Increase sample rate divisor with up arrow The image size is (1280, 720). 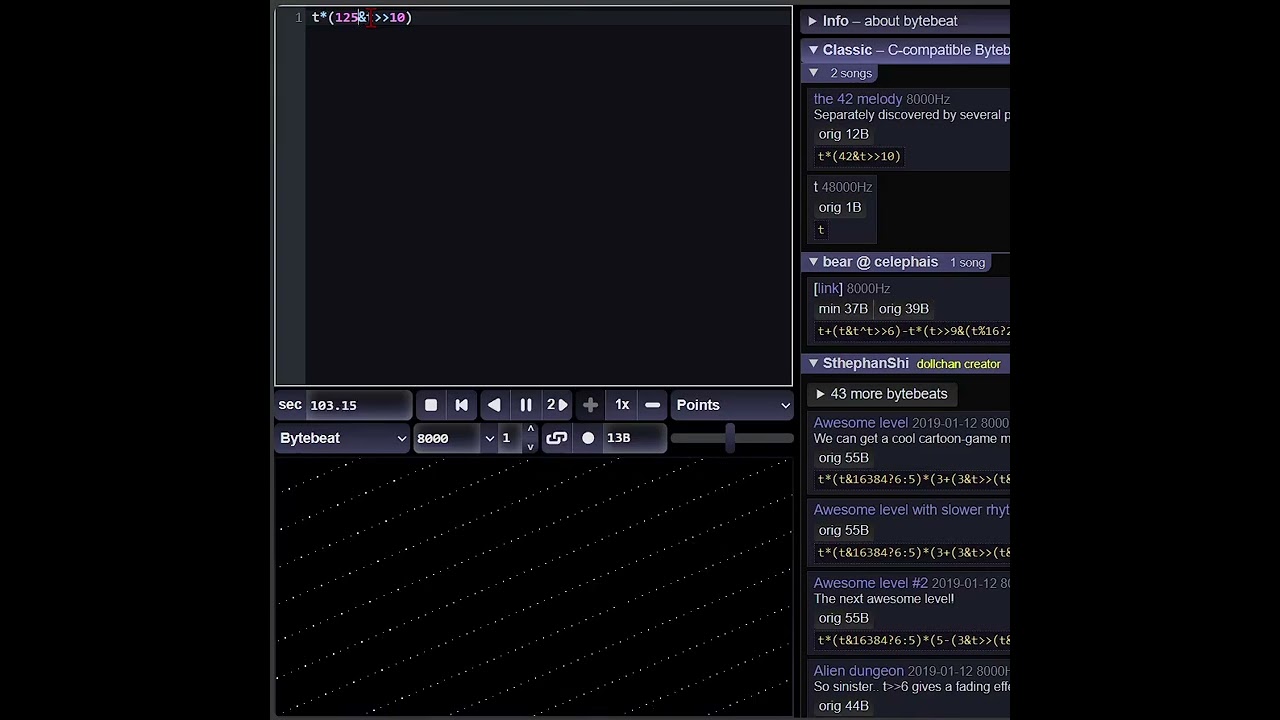pyautogui.click(x=531, y=430)
